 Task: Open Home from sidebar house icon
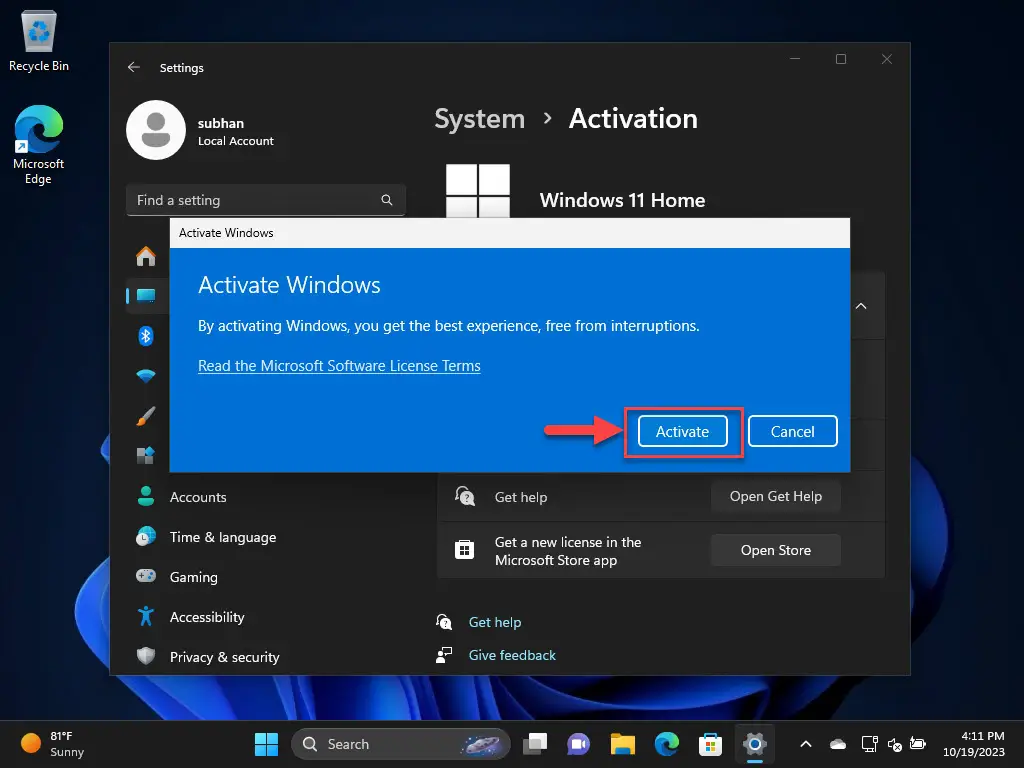coord(146,256)
